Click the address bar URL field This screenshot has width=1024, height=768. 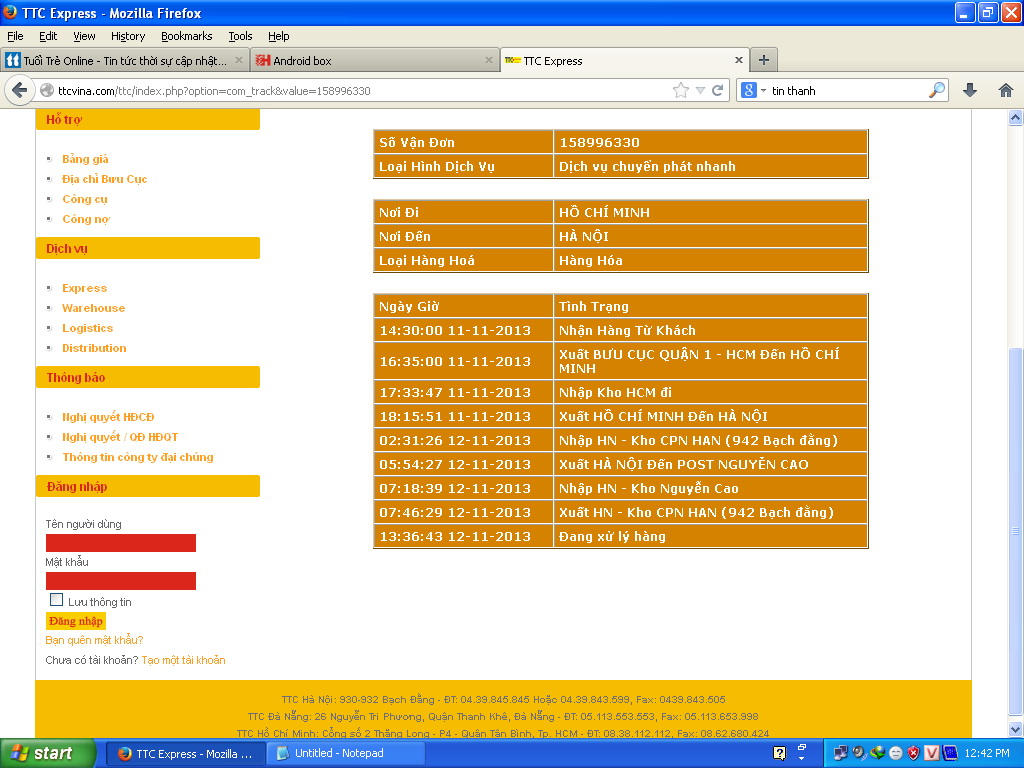pyautogui.click(x=362, y=91)
